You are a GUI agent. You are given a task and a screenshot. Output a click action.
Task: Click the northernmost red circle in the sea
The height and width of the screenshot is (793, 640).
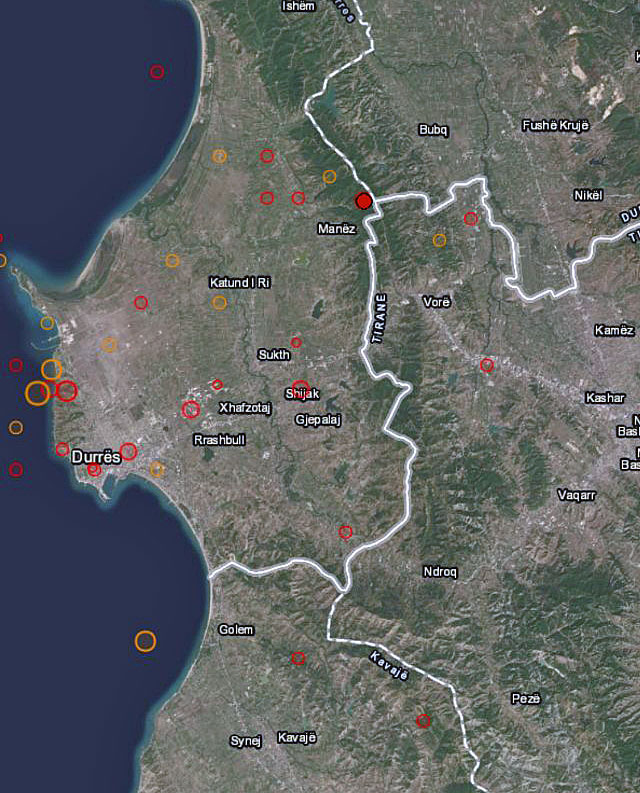tap(157, 71)
